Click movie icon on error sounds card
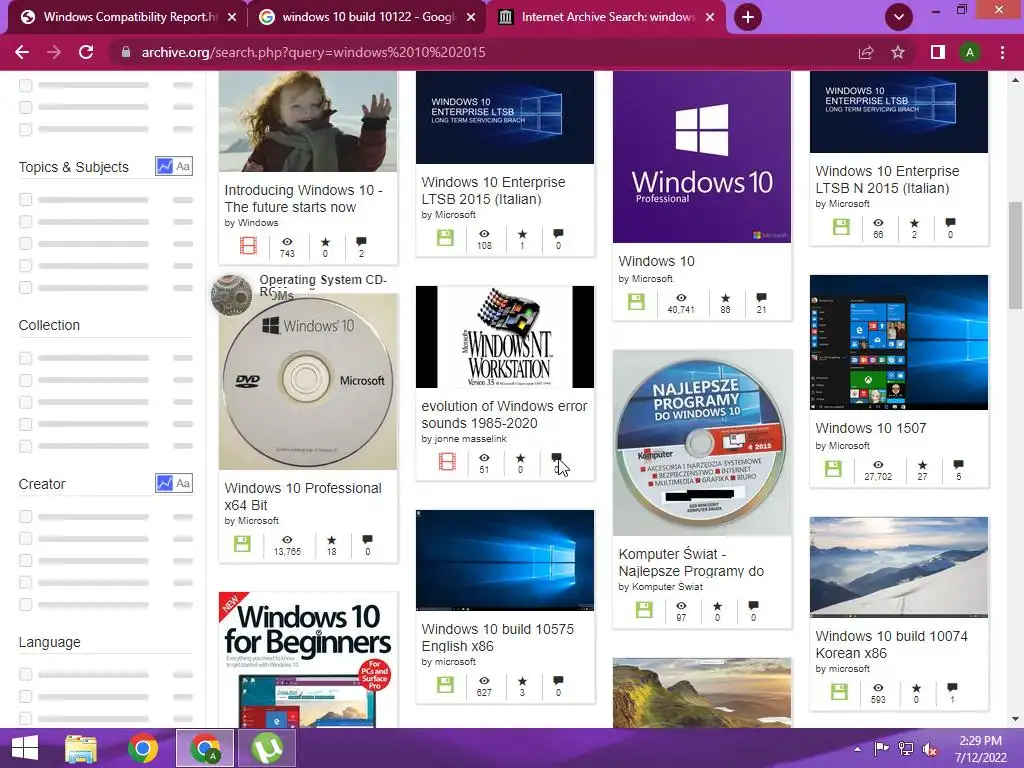 (x=447, y=462)
